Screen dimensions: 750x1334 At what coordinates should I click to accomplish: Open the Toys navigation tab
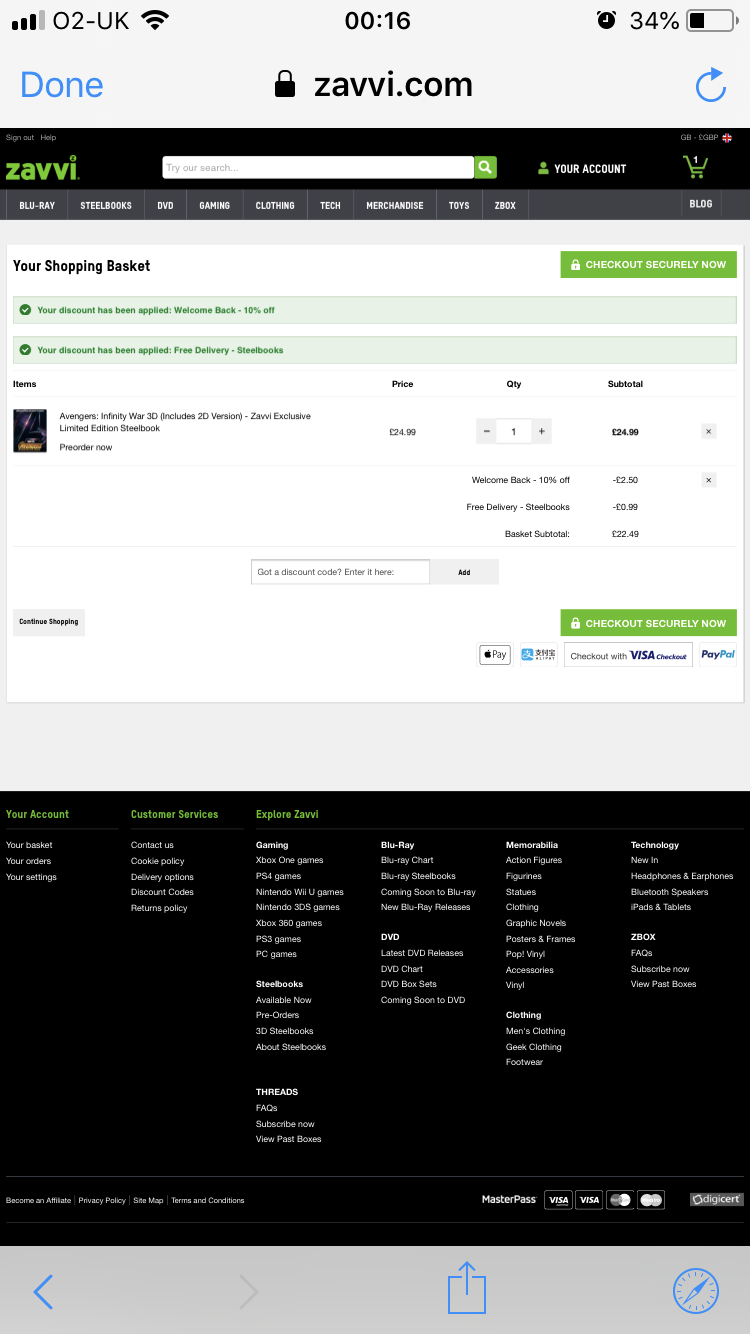coord(459,205)
